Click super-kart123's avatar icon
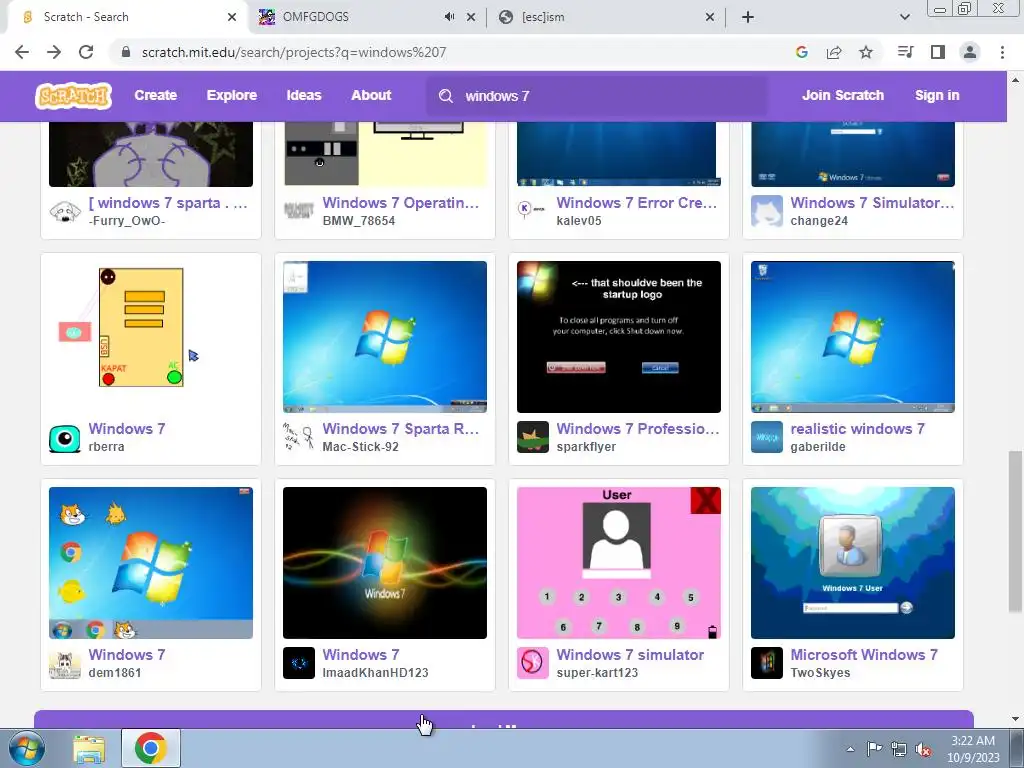The image size is (1024, 768). 532,664
